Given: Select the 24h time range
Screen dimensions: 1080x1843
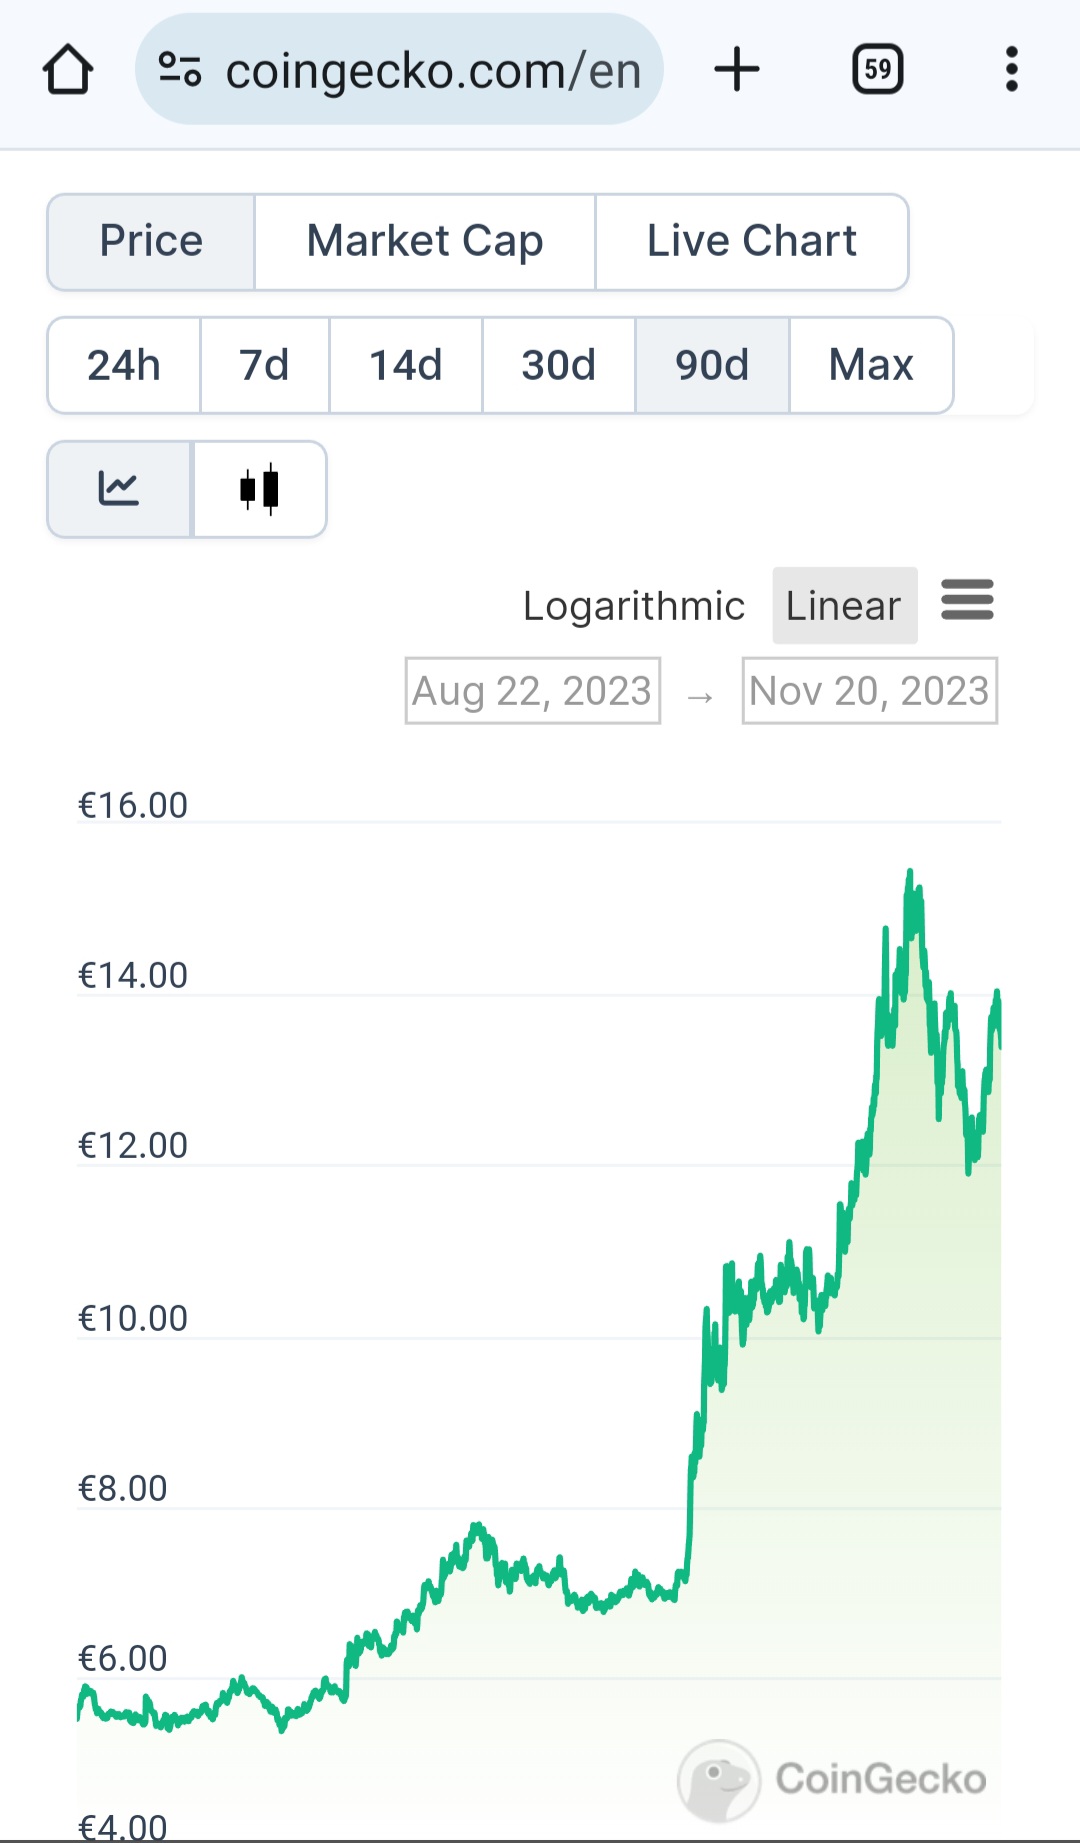Looking at the screenshot, I should point(124,365).
